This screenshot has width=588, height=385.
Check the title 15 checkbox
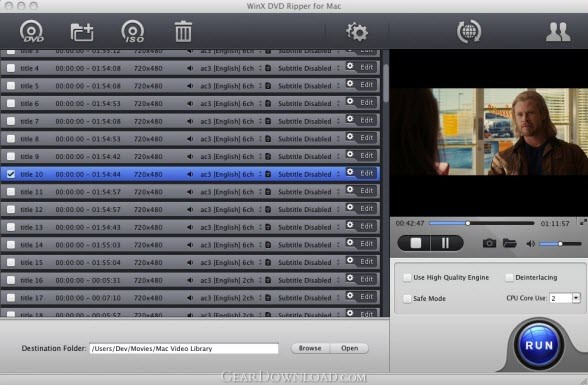(11, 262)
